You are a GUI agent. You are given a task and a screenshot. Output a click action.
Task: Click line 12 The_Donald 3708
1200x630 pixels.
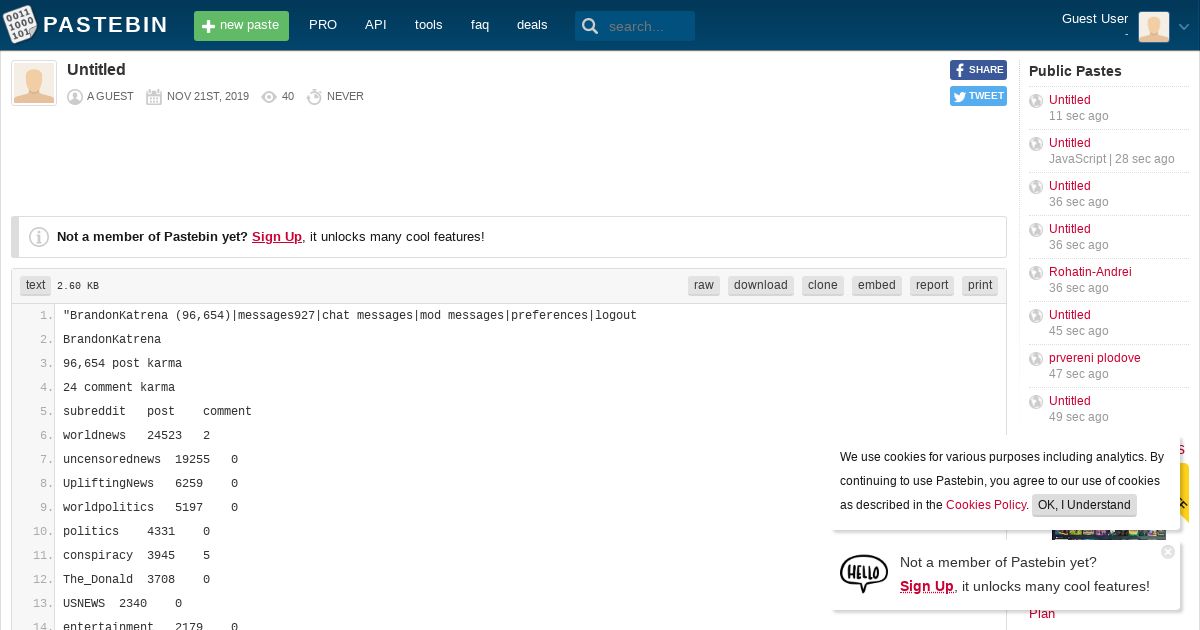click(137, 580)
